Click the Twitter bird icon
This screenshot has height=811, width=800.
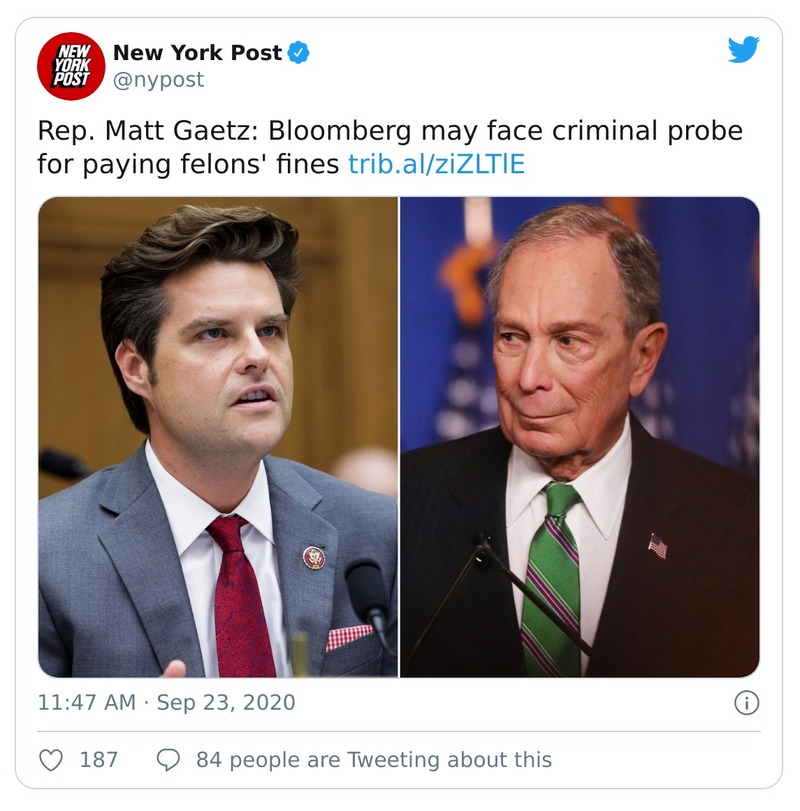pyautogui.click(x=744, y=49)
